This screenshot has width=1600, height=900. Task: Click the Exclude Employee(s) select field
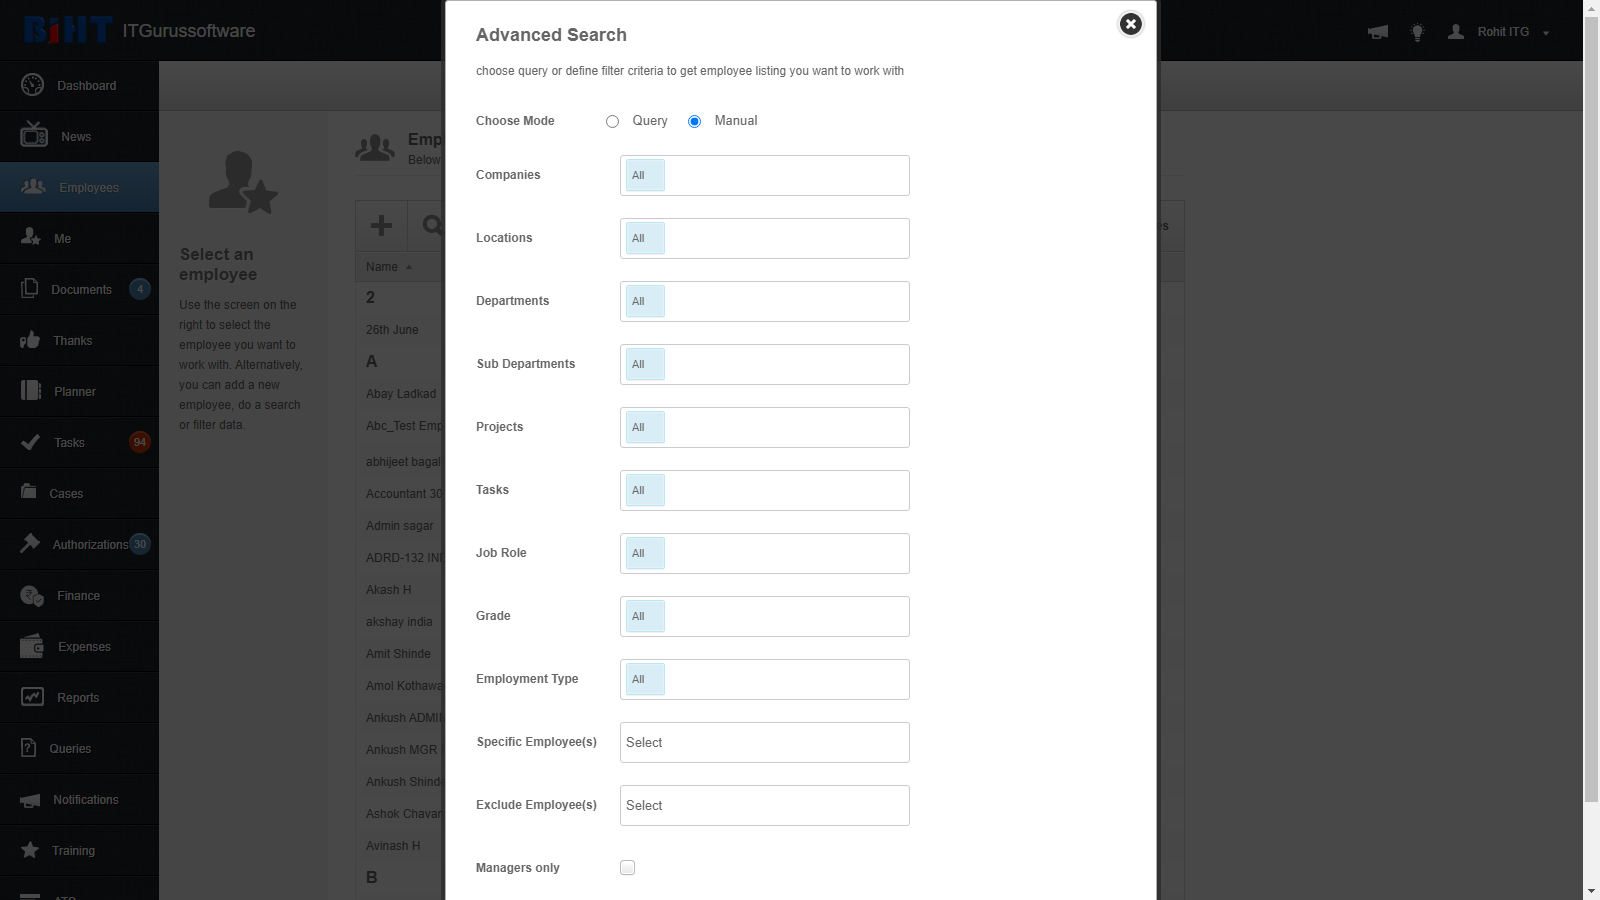[x=765, y=805]
